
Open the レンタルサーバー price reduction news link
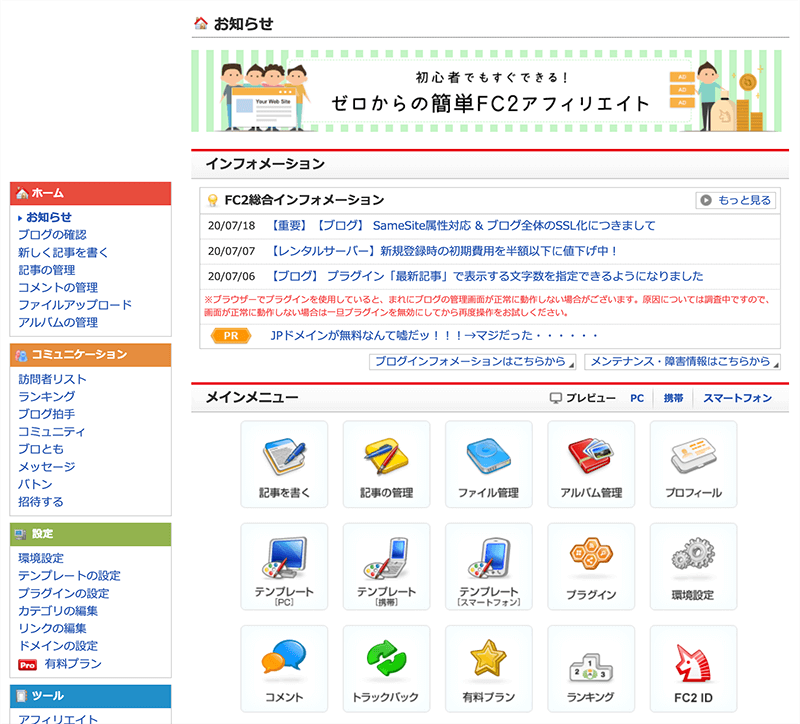(443, 251)
